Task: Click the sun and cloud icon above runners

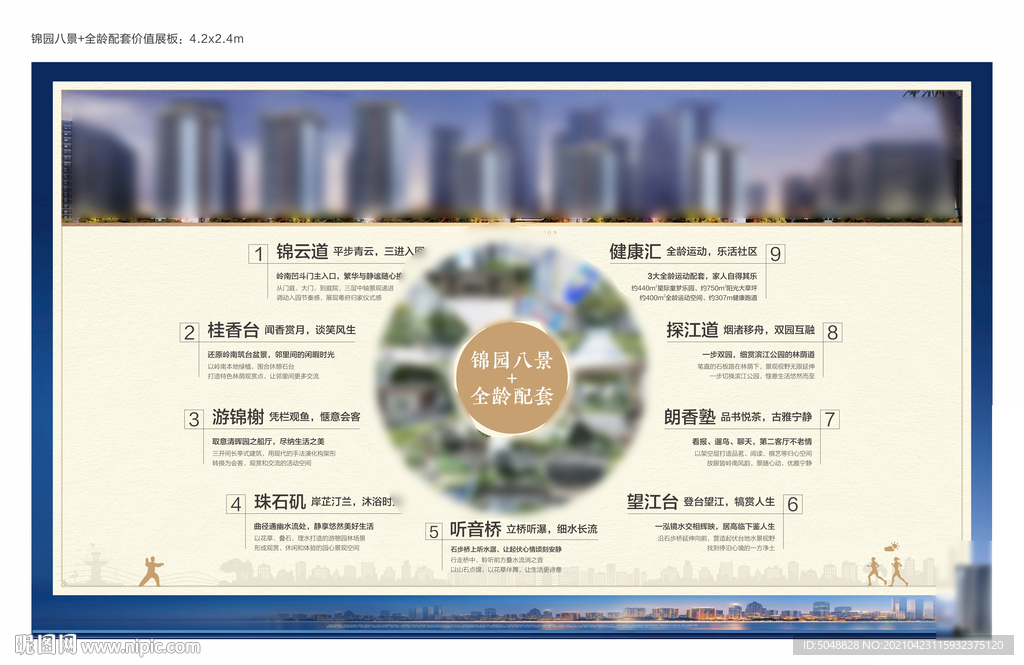Action: (891, 547)
